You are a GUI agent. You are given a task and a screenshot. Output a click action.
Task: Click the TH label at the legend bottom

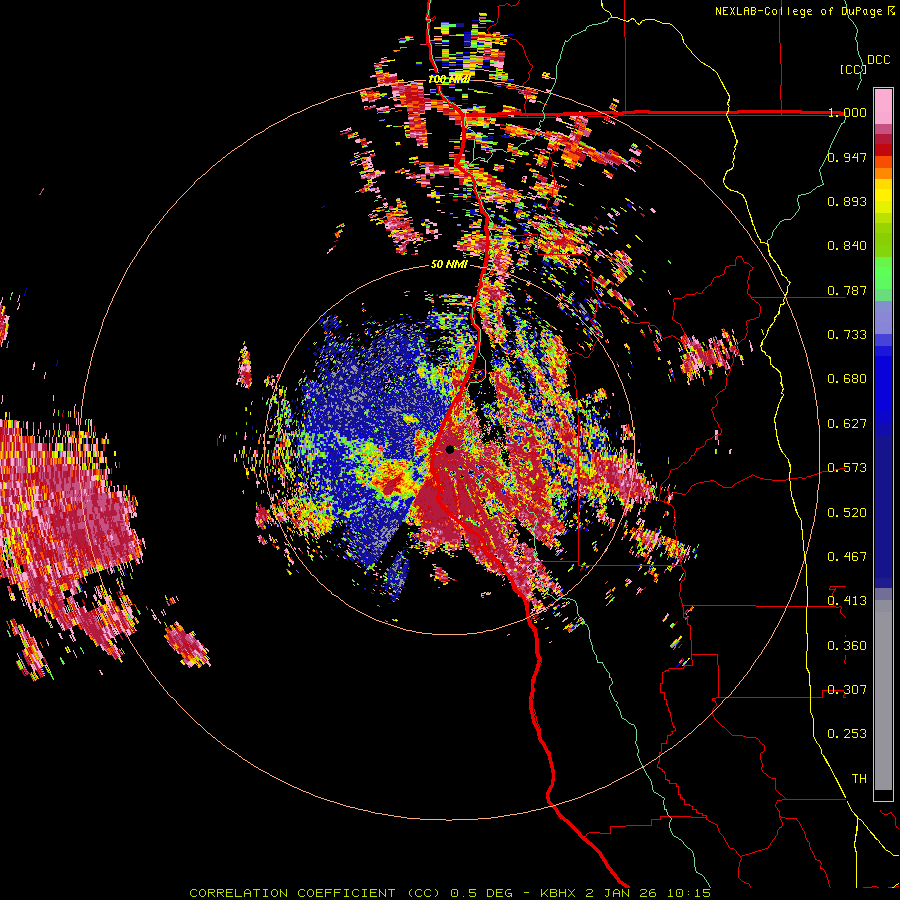pos(859,779)
